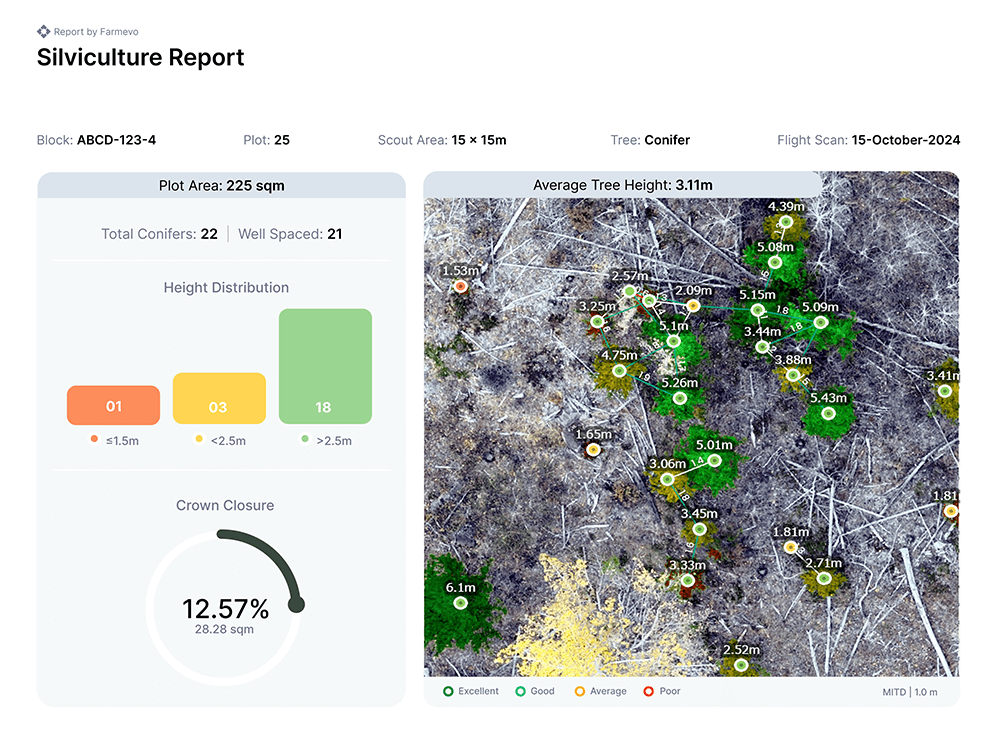The height and width of the screenshot is (749, 1000).
Task: Select the 5.43m tree marker
Action: click(827, 412)
